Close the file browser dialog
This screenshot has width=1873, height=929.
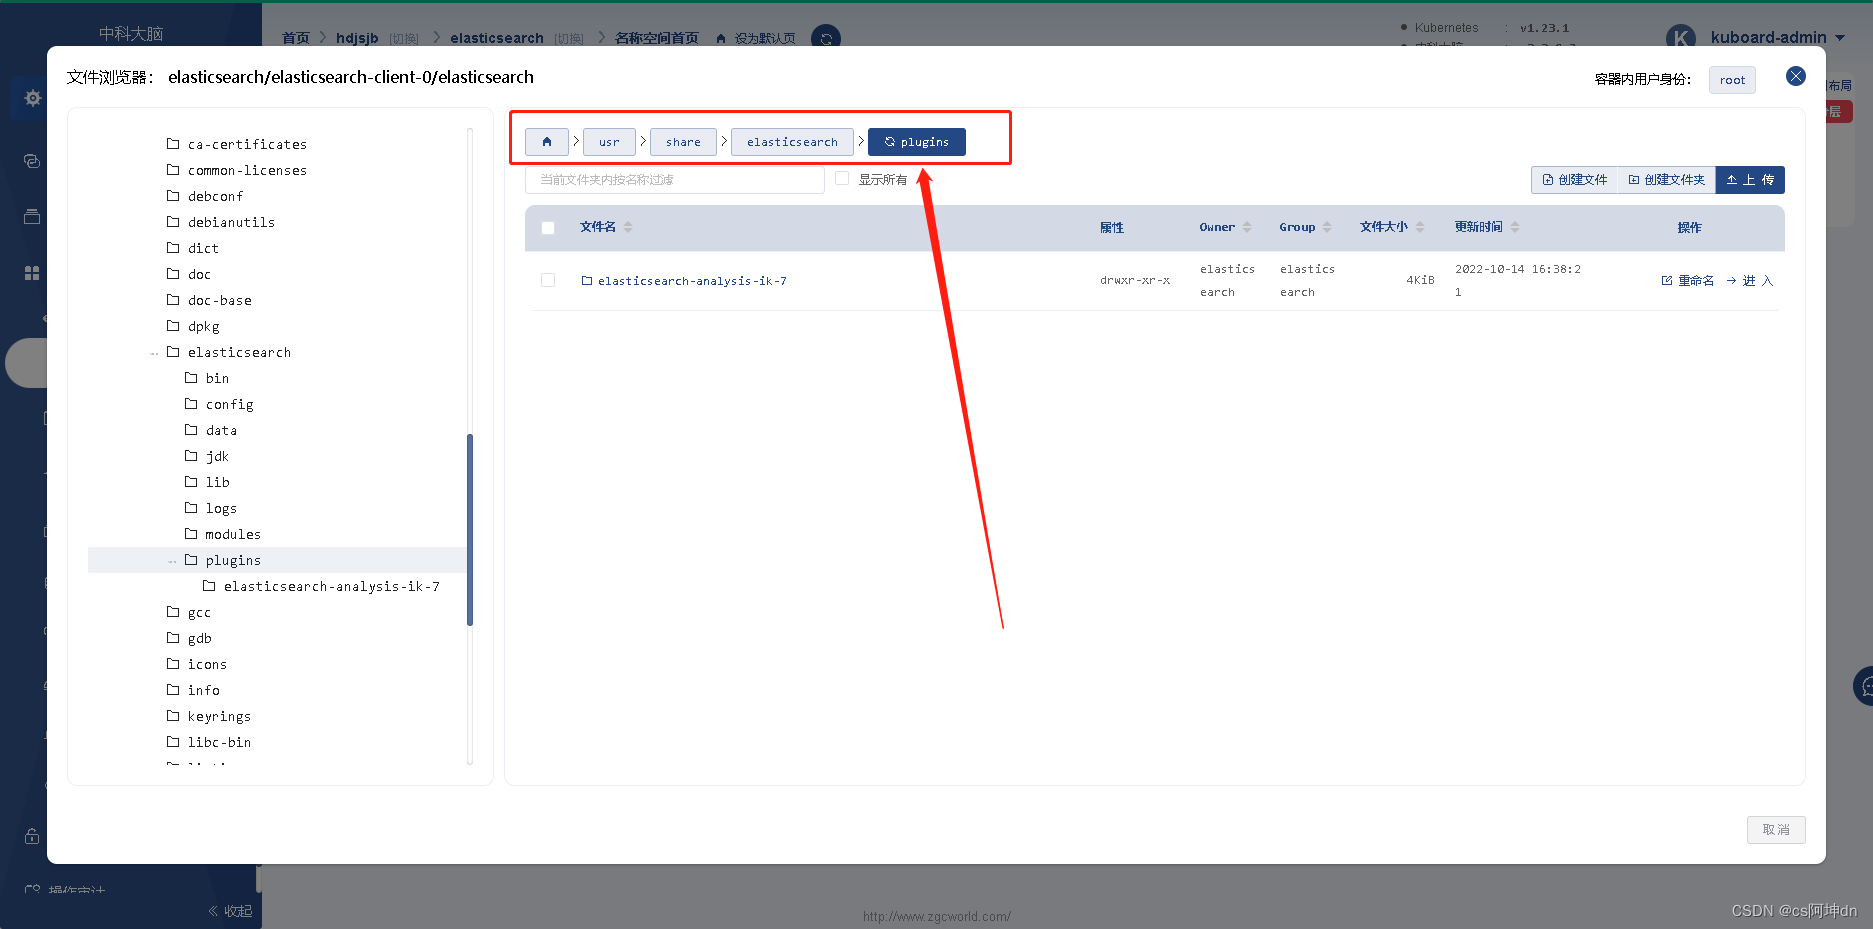pos(1796,76)
